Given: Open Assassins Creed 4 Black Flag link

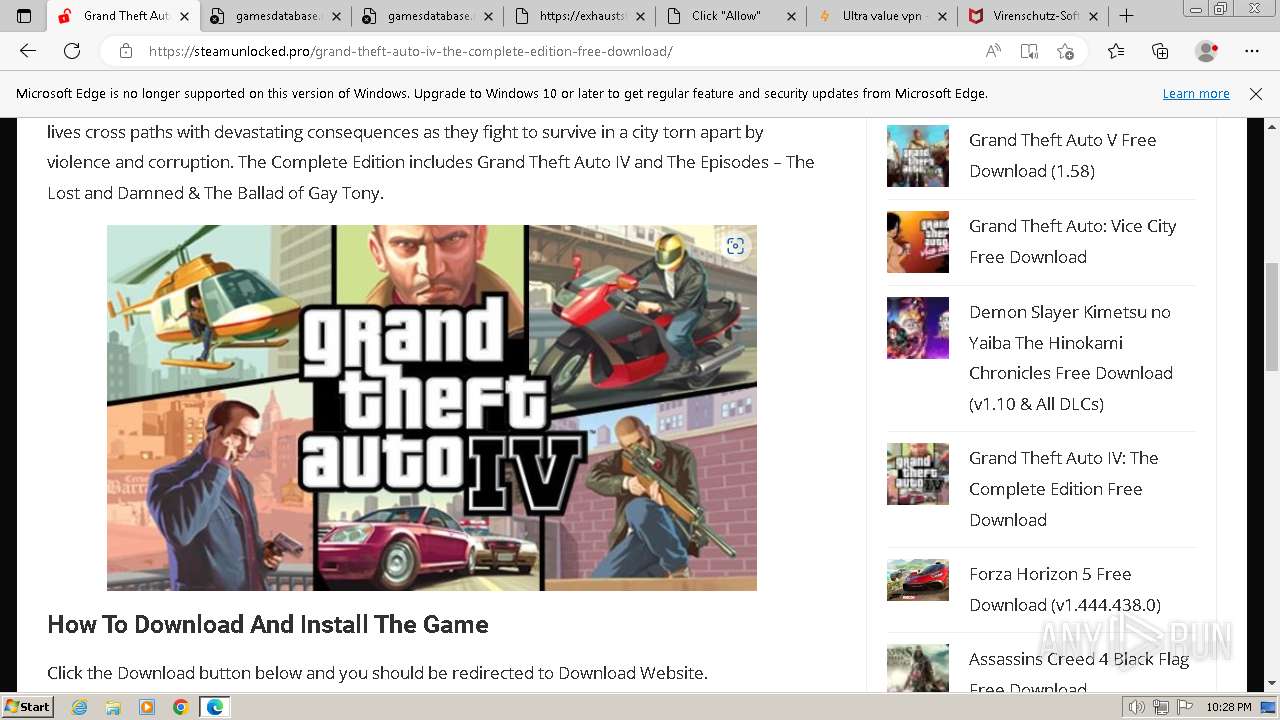Looking at the screenshot, I should coord(1079,674).
